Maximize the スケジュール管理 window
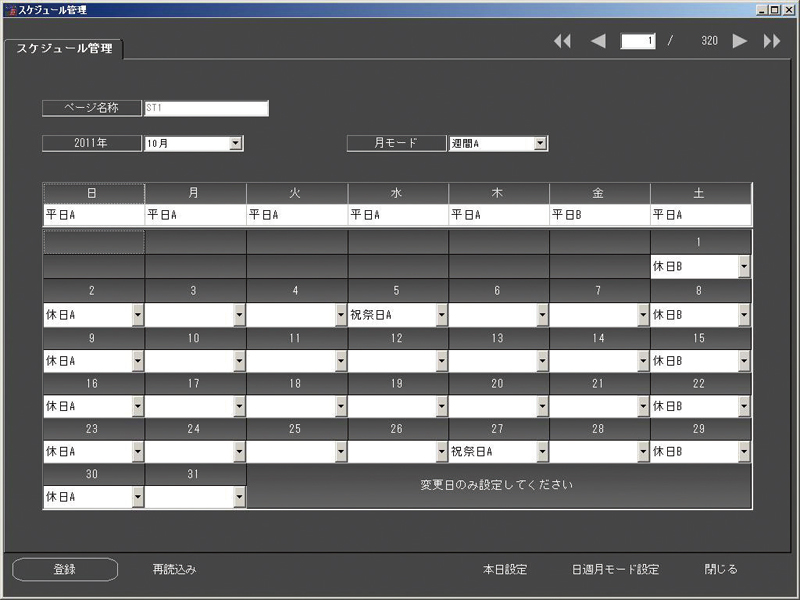This screenshot has height=600, width=800. click(774, 10)
